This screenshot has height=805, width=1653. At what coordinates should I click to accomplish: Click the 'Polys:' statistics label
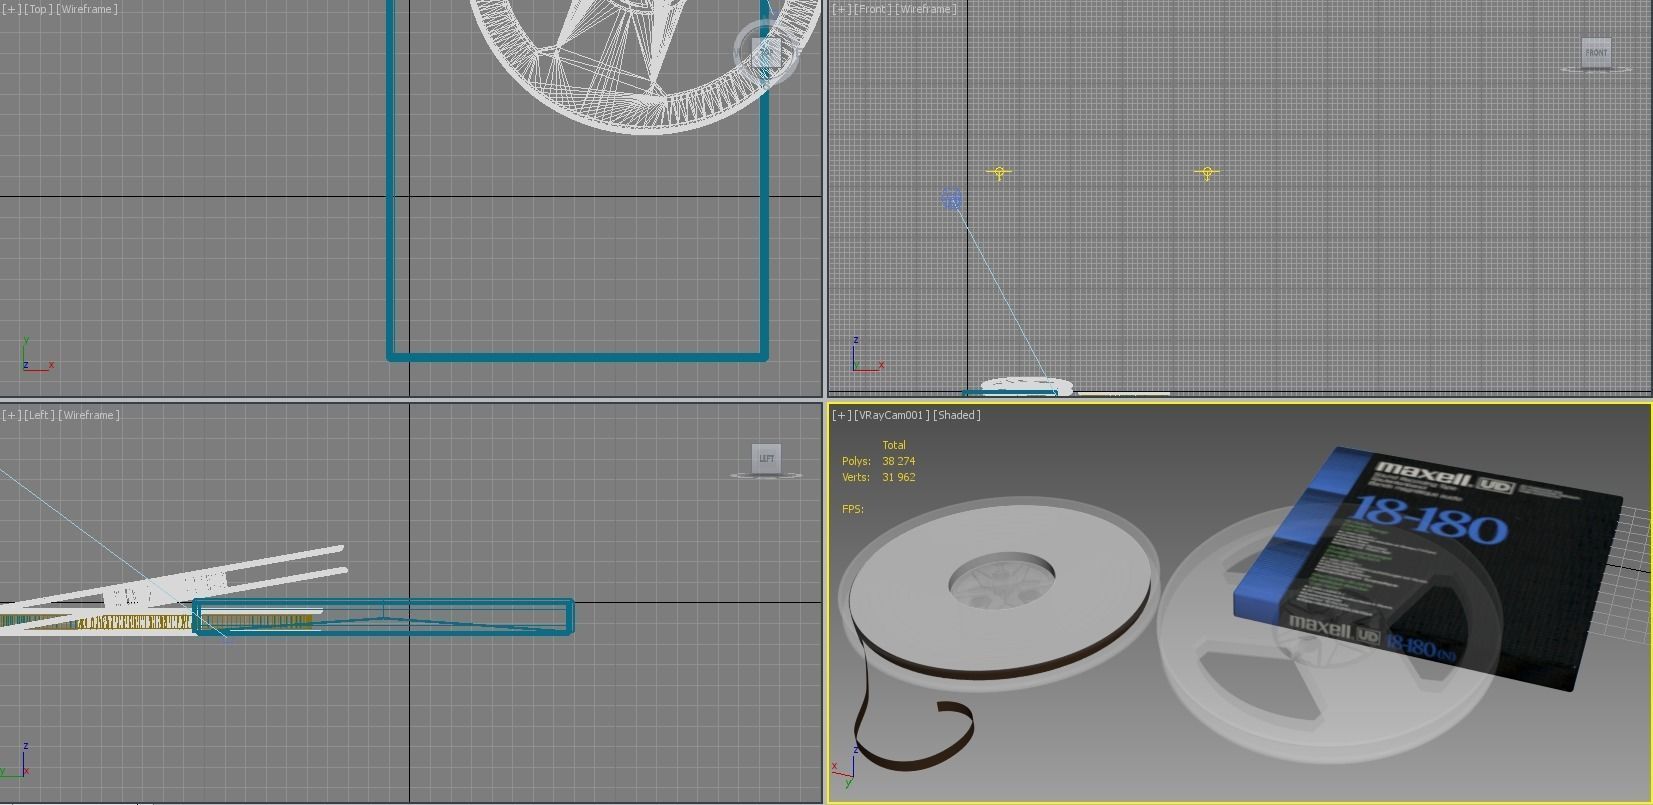pos(856,461)
